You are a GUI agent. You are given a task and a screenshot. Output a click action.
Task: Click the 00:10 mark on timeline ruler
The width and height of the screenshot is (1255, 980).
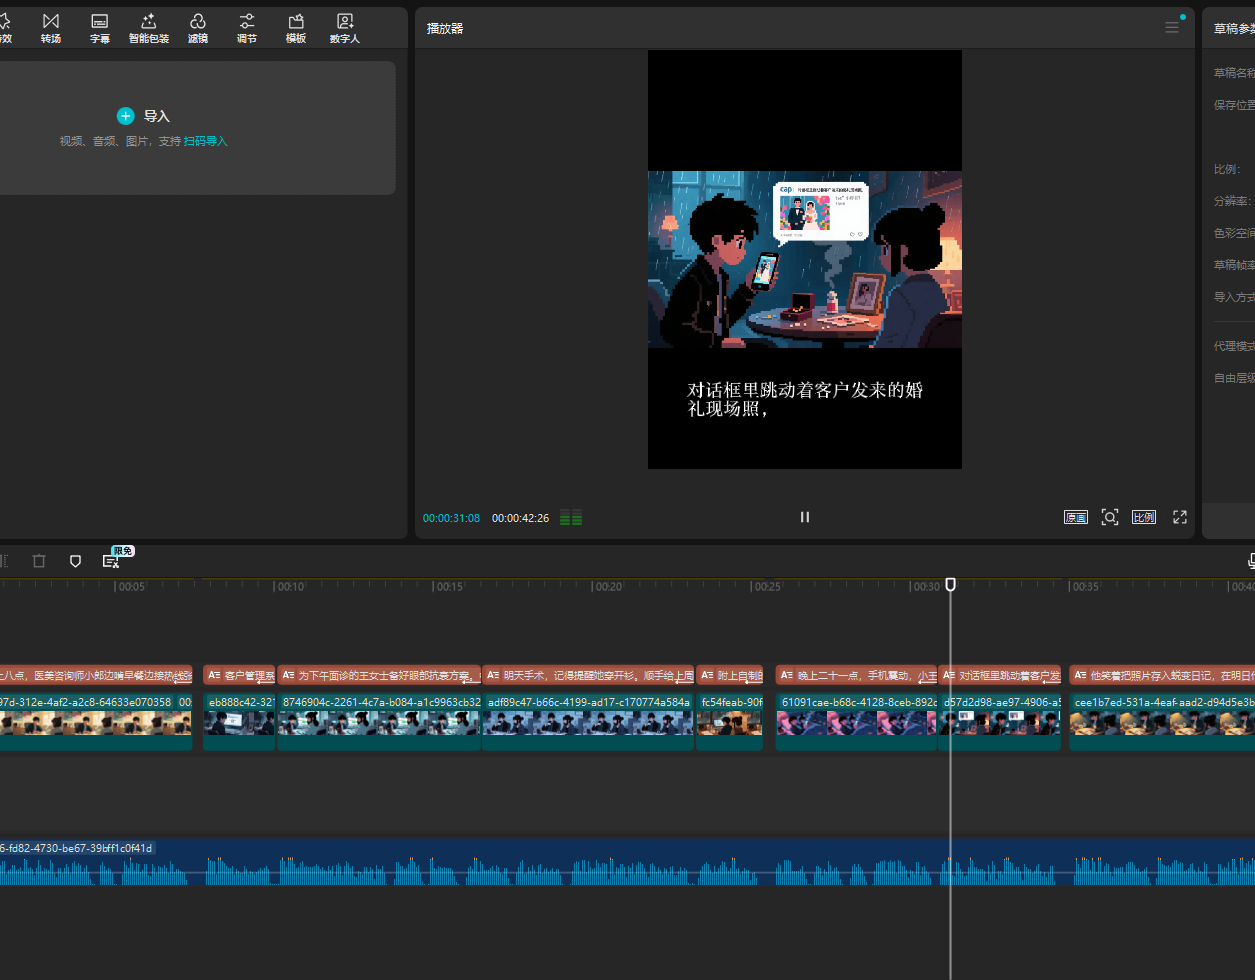click(291, 587)
